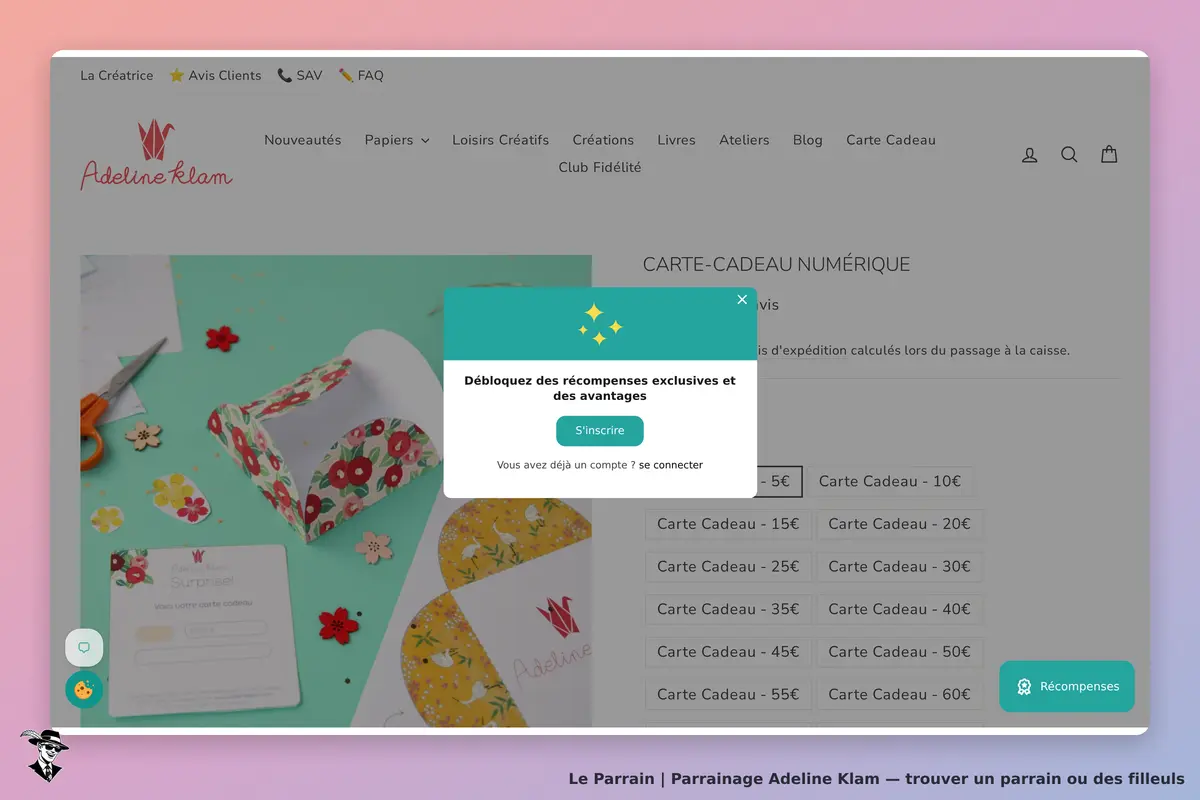The width and height of the screenshot is (1200, 800).
Task: Open the Récompenses rewards button
Action: pyautogui.click(x=1067, y=686)
